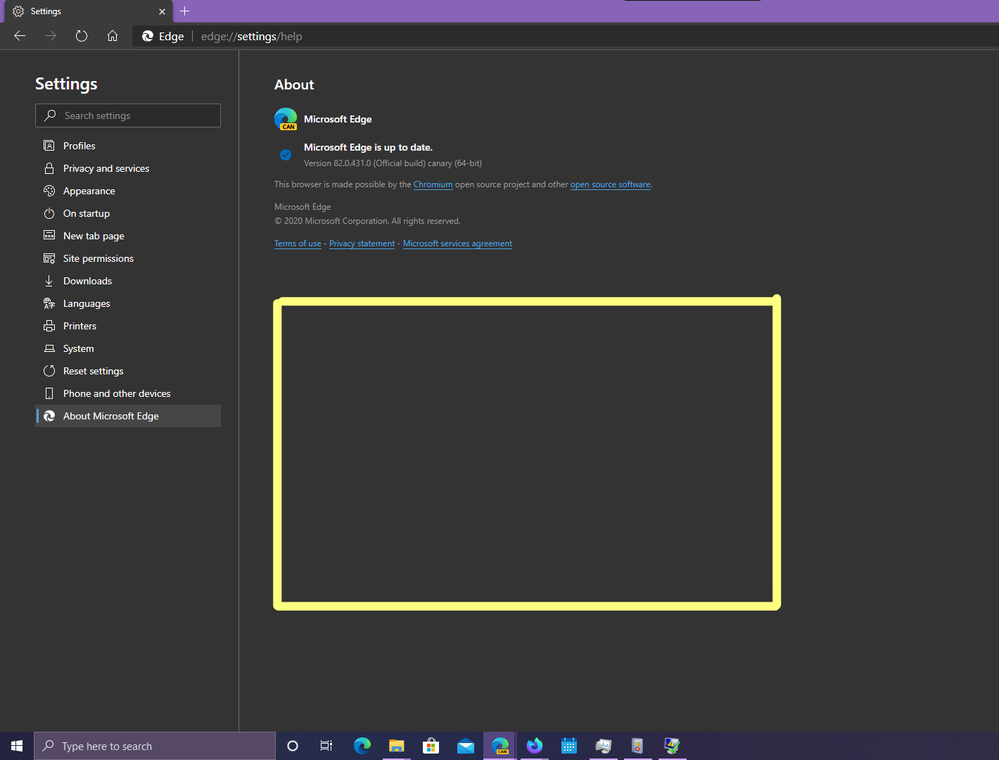Open the Microsoft services agreement link
The image size is (999, 760).
pyautogui.click(x=457, y=243)
